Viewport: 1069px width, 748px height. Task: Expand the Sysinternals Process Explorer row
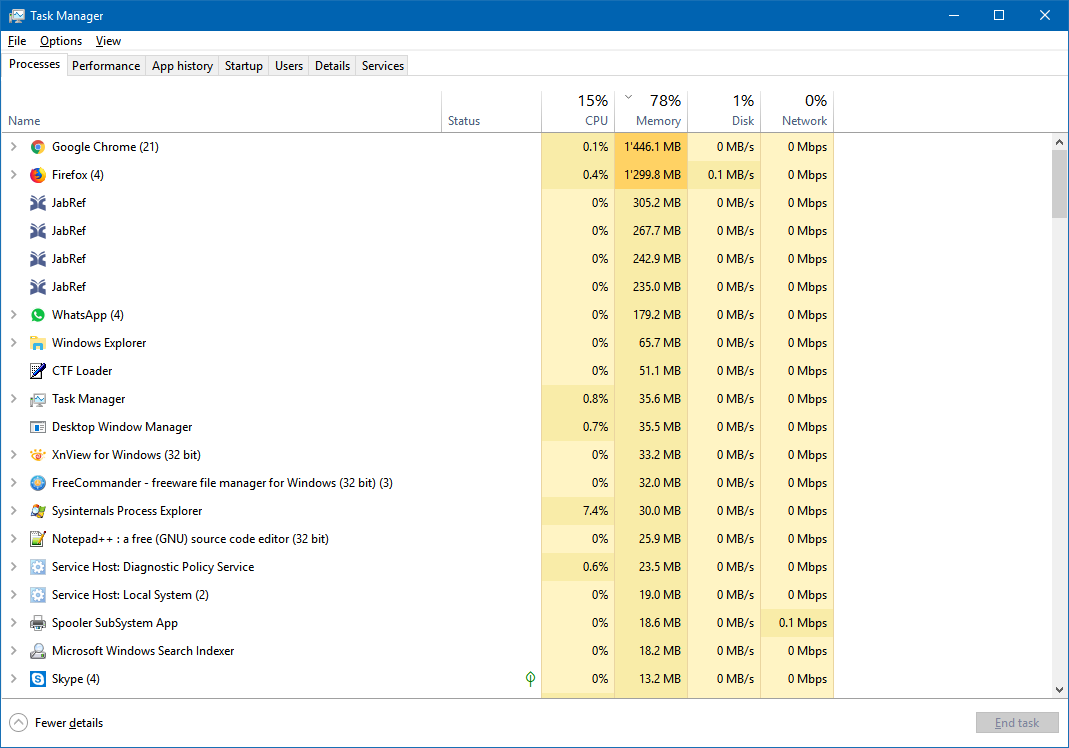tap(14, 511)
